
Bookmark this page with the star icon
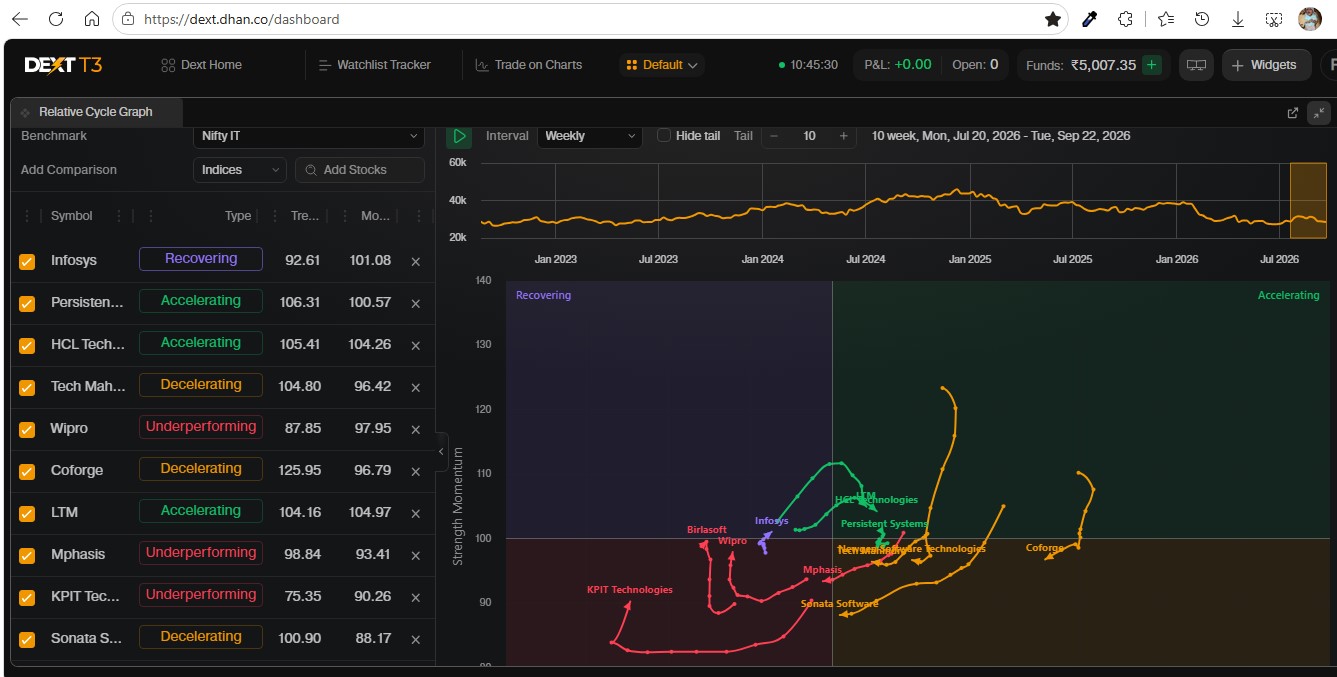(1052, 19)
